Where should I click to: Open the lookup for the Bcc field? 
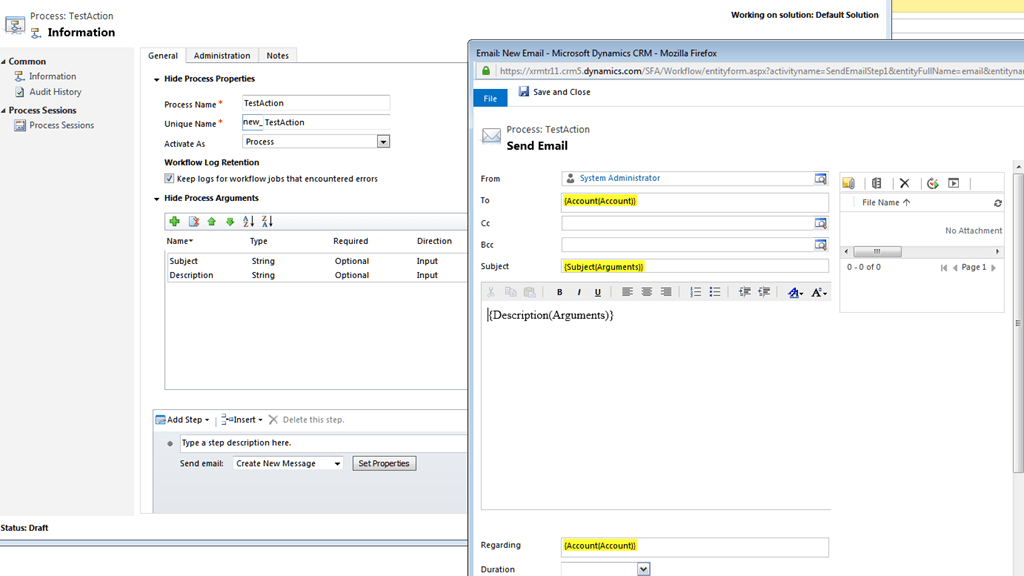[x=820, y=245]
